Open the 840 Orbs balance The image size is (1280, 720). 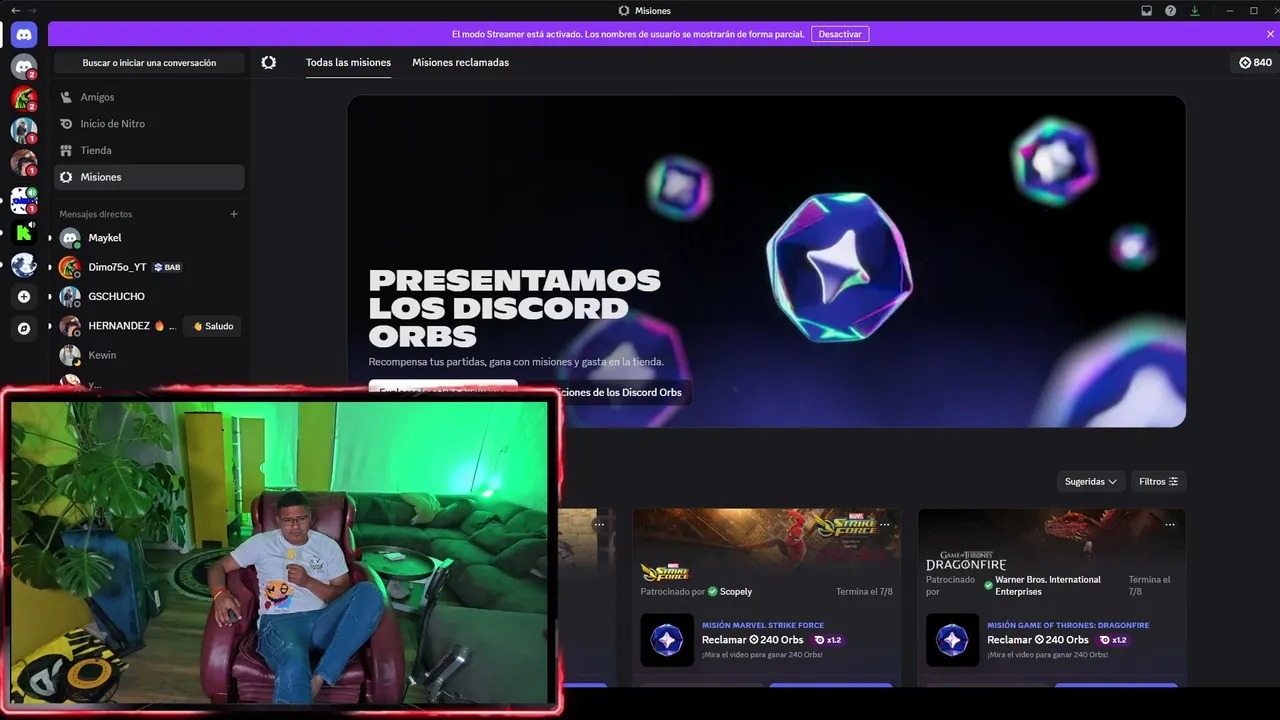[1255, 62]
